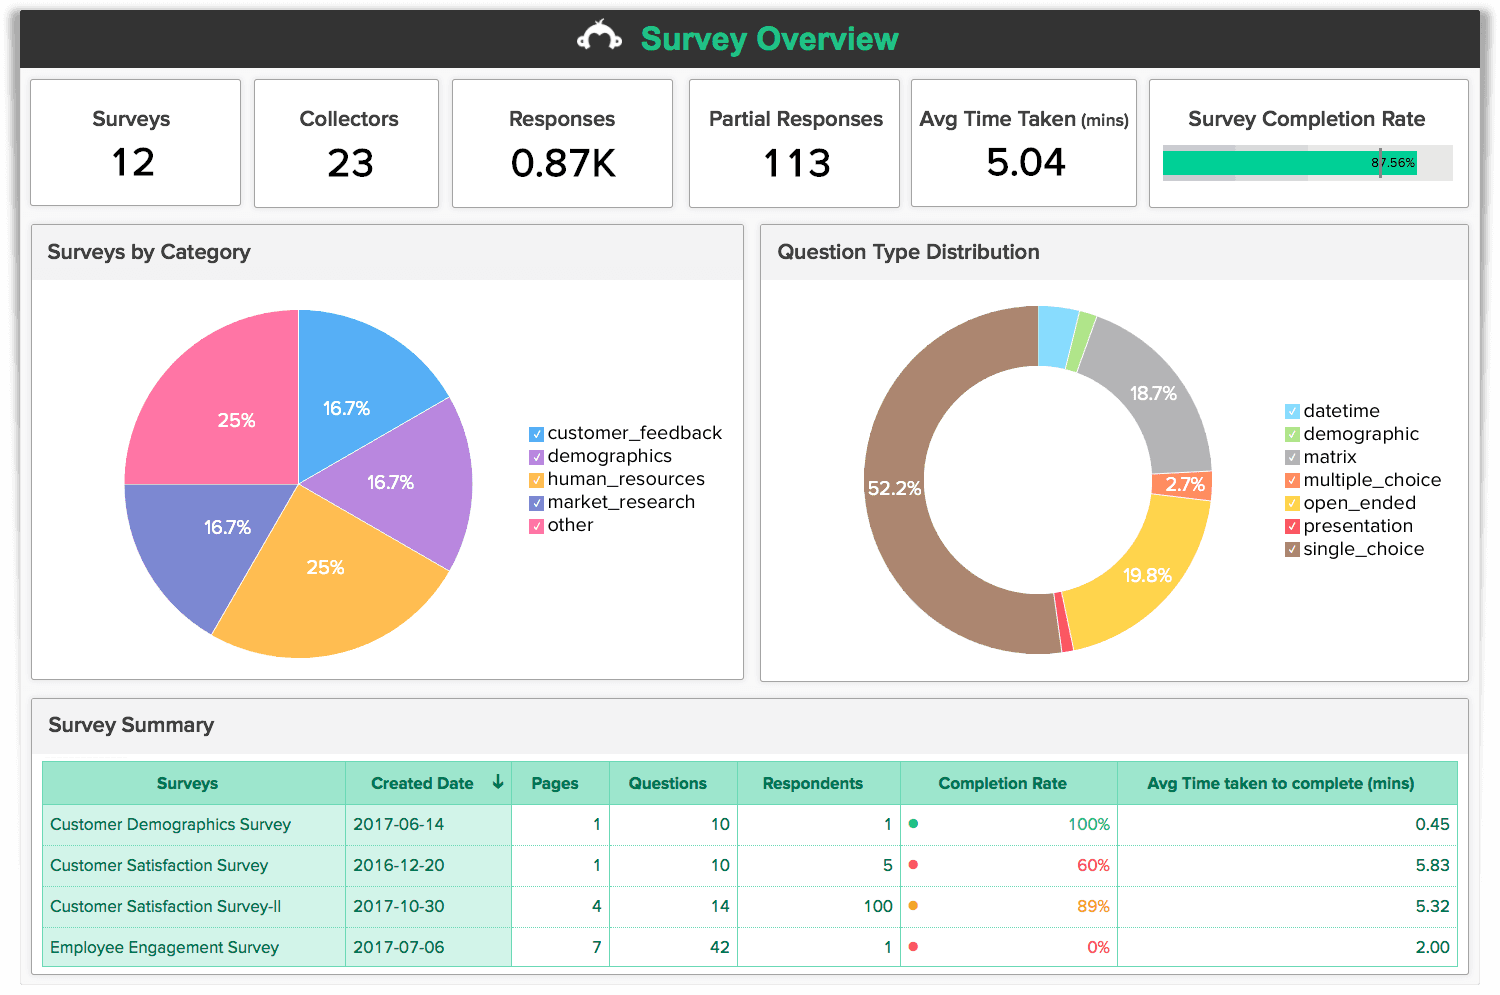
Task: Click the Questions column header
Action: point(668,783)
